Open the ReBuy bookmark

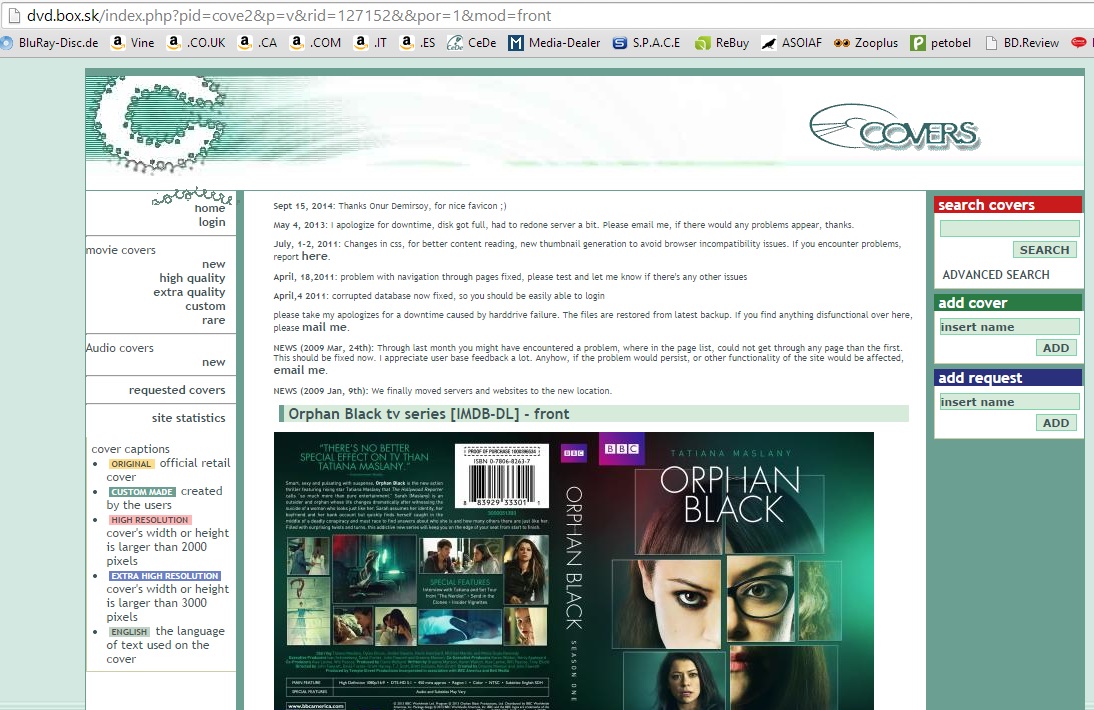722,43
